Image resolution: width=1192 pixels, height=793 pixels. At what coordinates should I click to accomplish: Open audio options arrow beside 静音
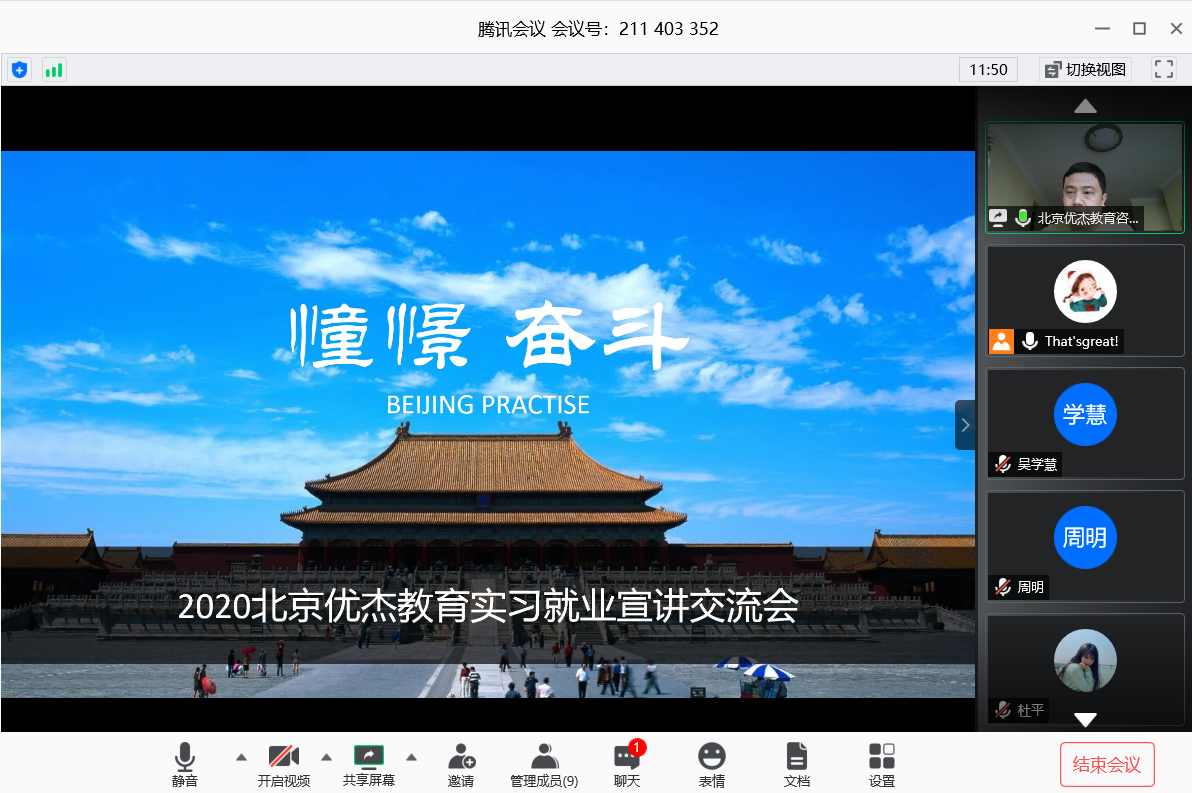pyautogui.click(x=241, y=757)
